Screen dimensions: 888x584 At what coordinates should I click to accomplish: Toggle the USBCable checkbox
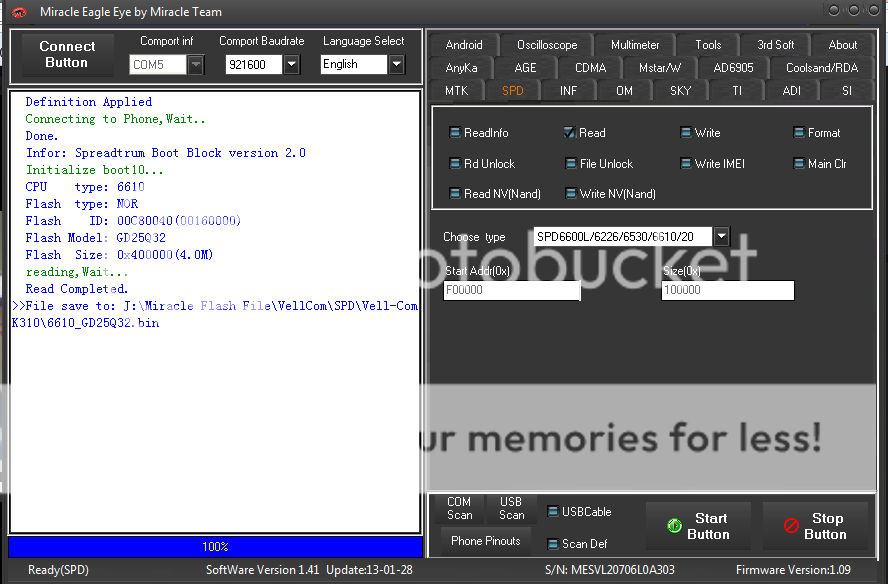tap(553, 511)
